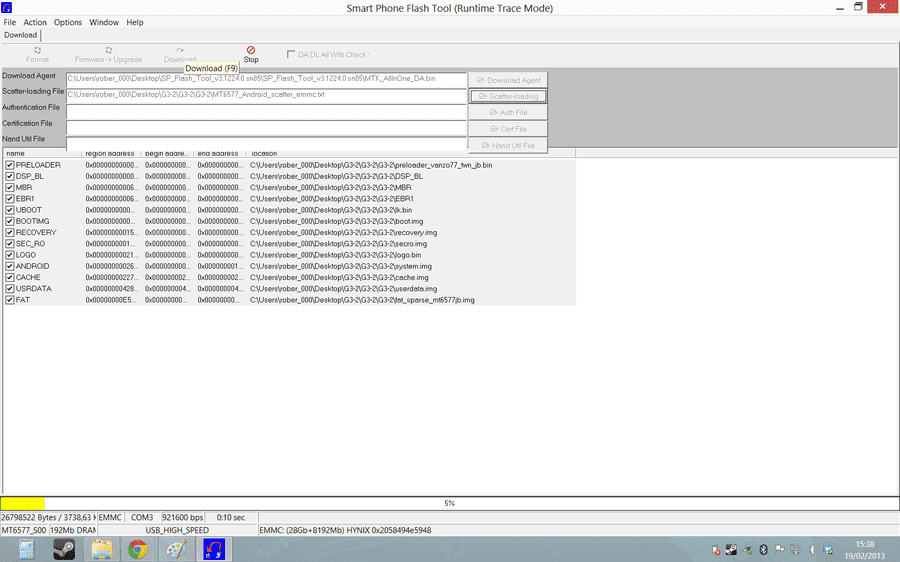Open the File menu
This screenshot has height=562, width=900.
point(10,22)
